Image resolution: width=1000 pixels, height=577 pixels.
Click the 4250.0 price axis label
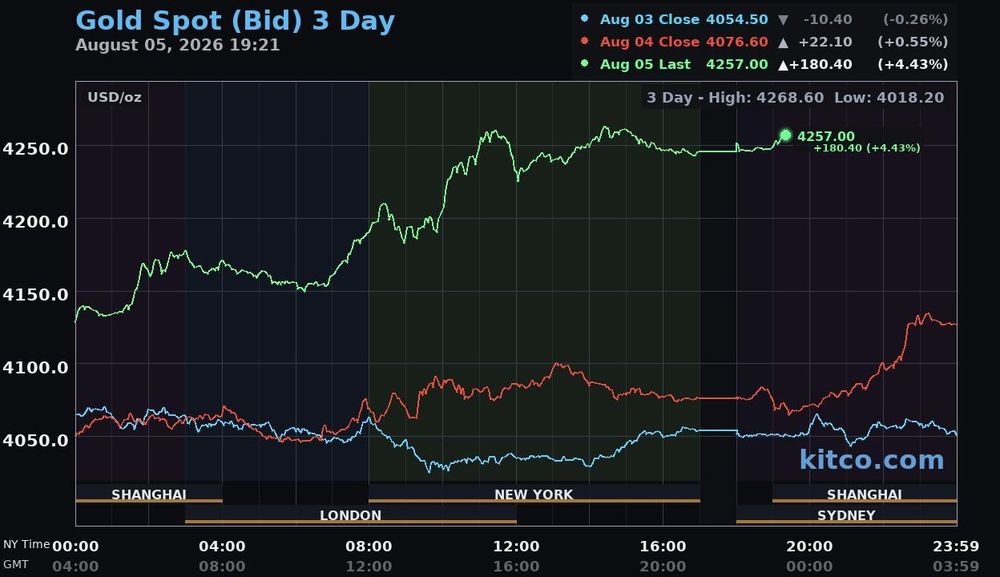point(35,149)
